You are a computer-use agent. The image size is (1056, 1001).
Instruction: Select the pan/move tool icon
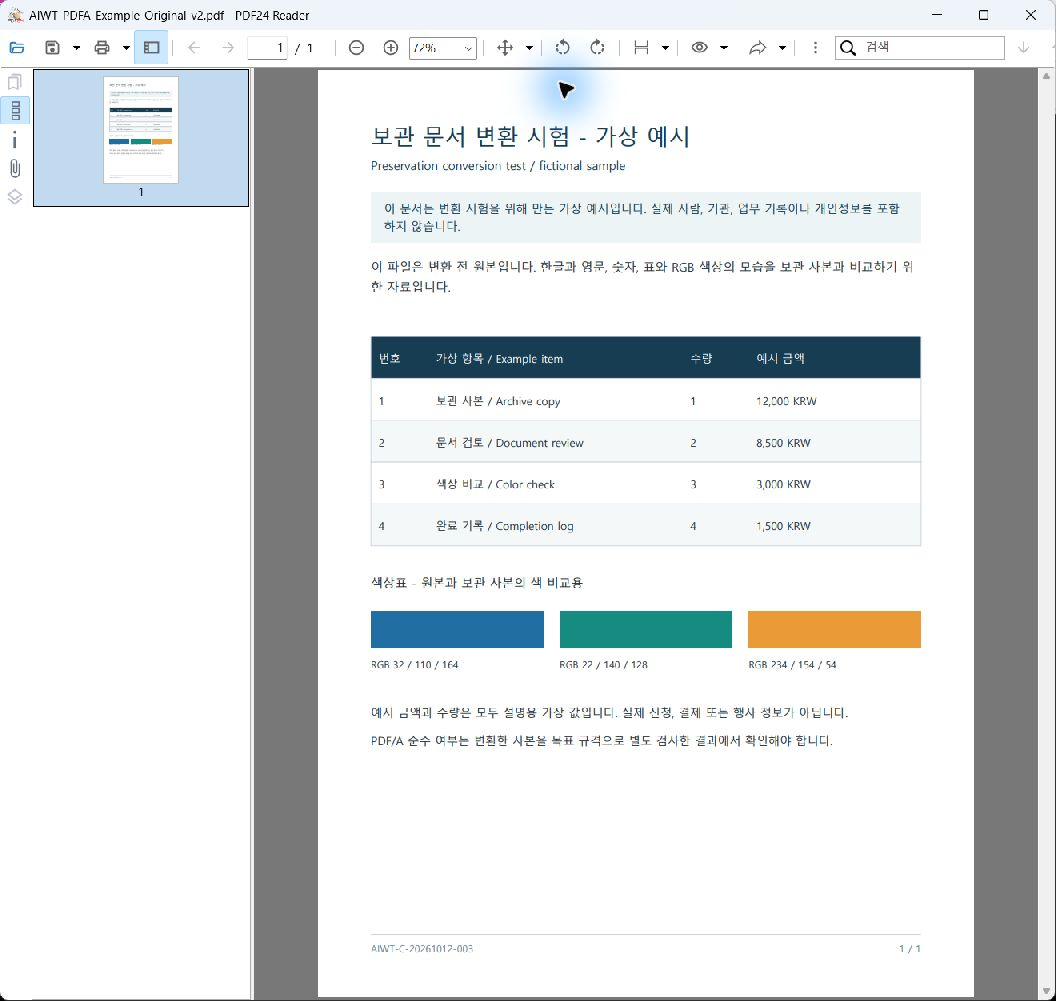click(505, 48)
